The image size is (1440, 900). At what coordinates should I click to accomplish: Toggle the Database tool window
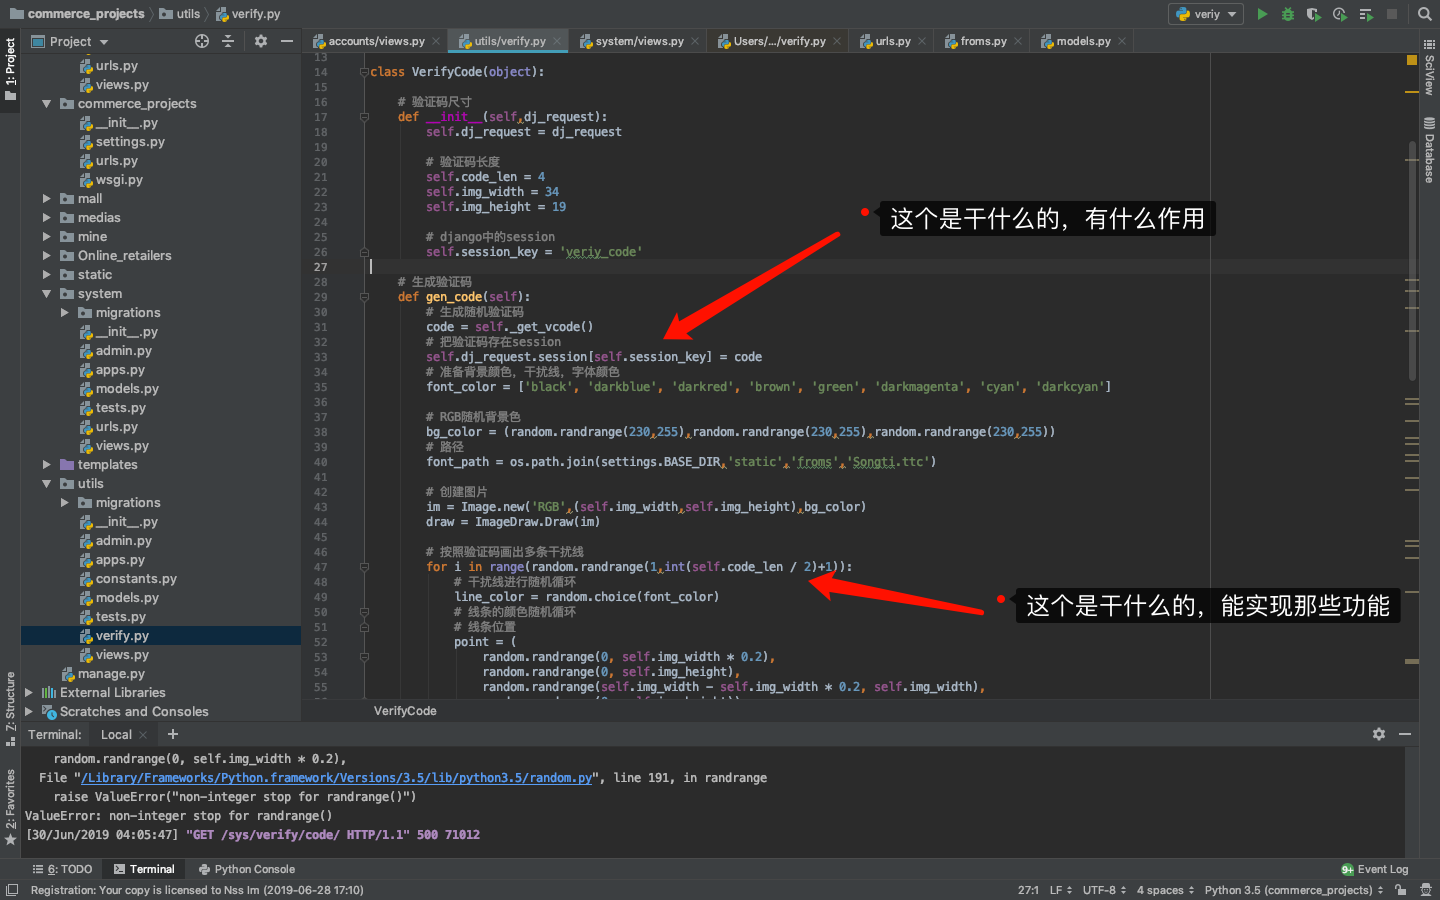1429,150
